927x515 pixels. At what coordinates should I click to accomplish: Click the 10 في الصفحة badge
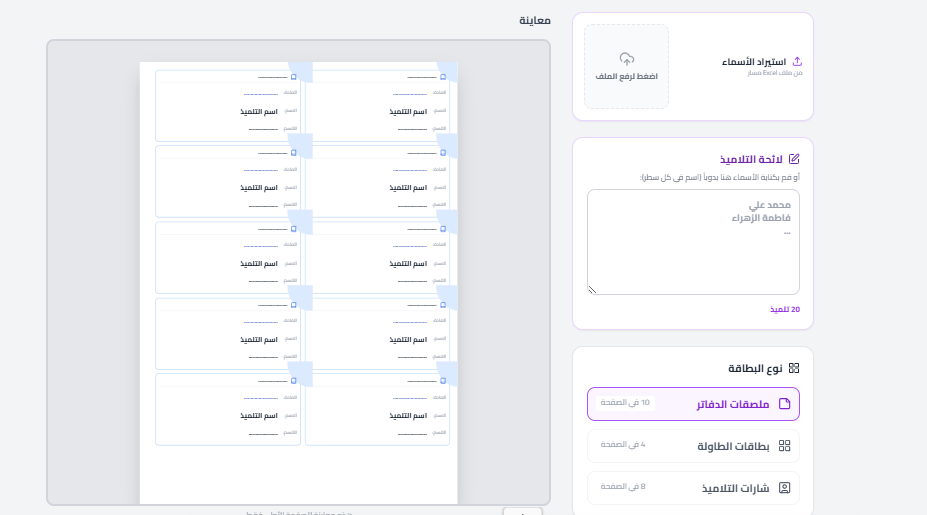tap(625, 403)
